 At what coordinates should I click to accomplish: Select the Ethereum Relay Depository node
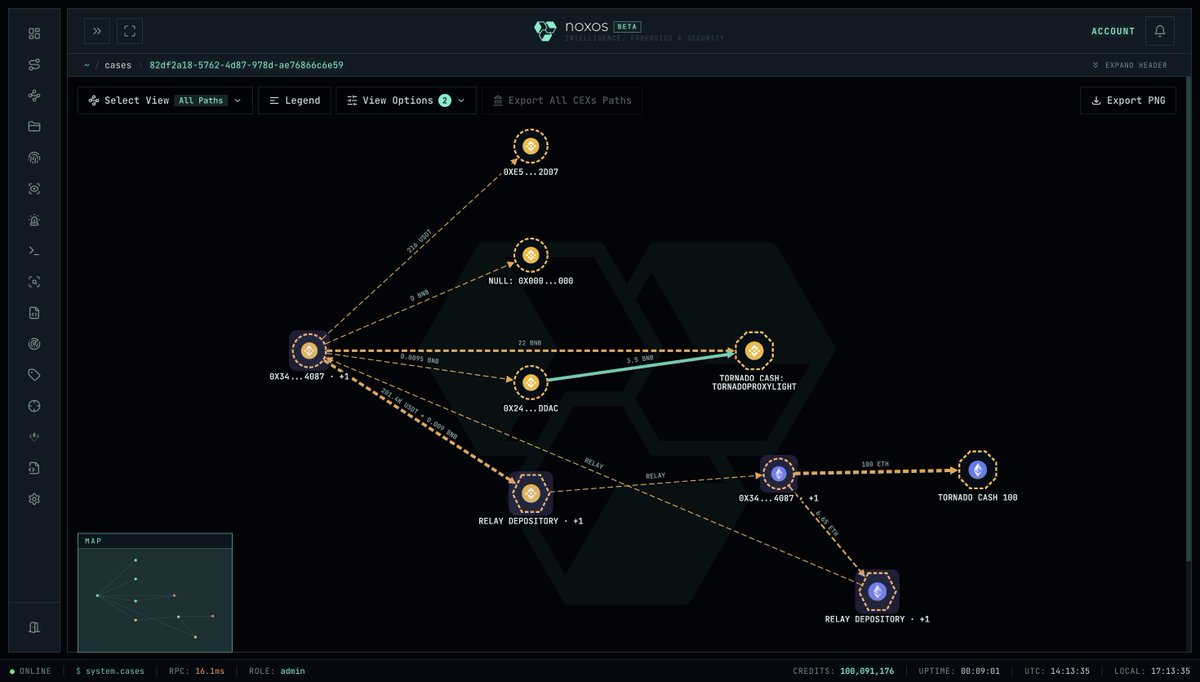click(877, 591)
